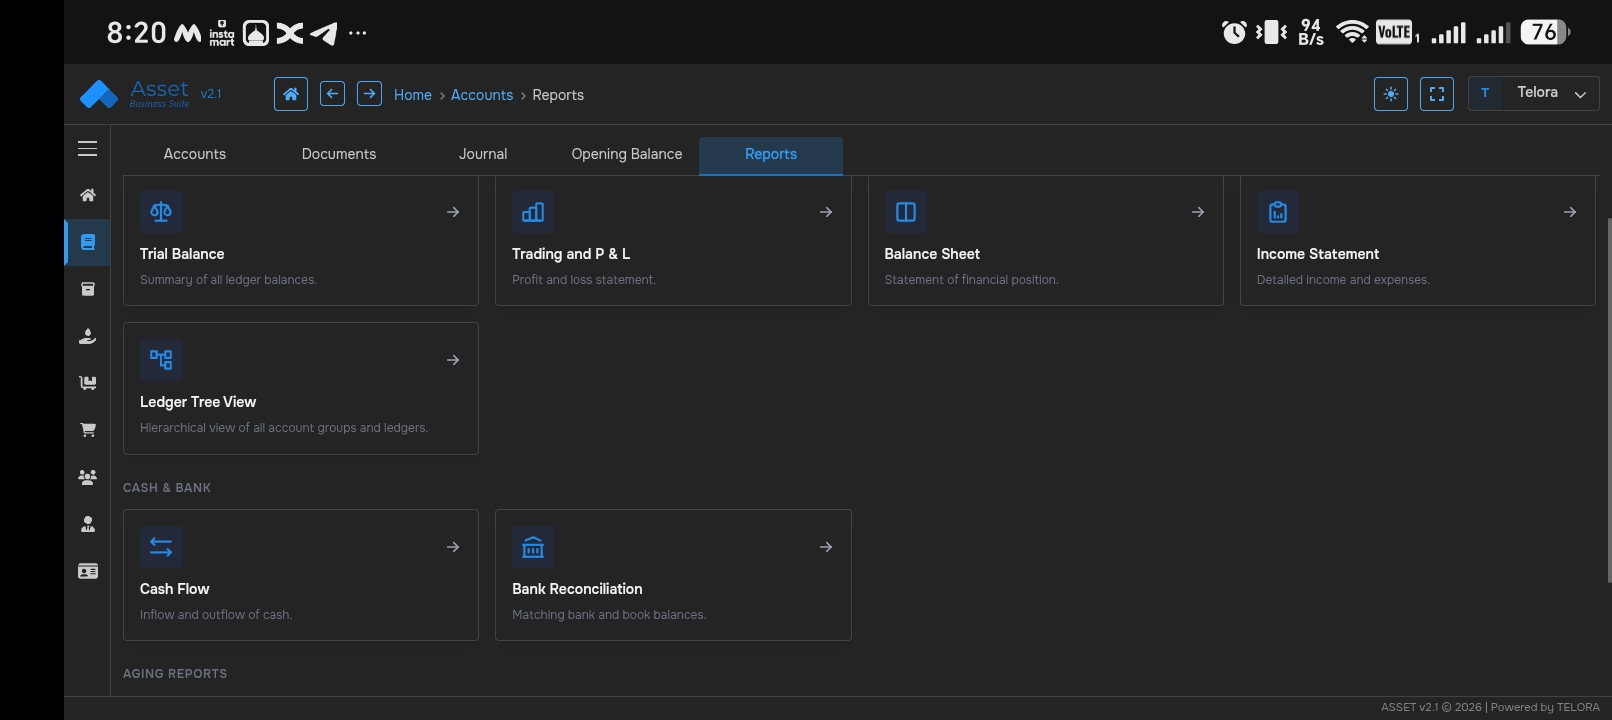Open the Cash Flow report arrow
Viewport: 1612px width, 720px height.
tap(453, 547)
